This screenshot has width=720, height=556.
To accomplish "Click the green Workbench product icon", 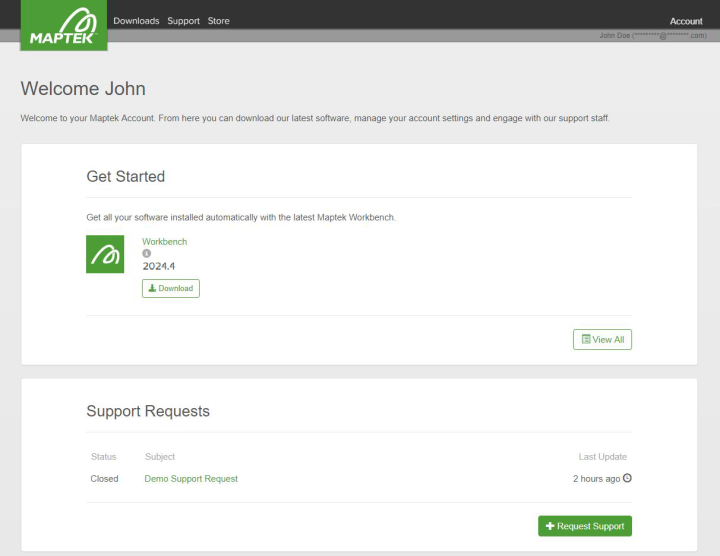I will point(105,254).
